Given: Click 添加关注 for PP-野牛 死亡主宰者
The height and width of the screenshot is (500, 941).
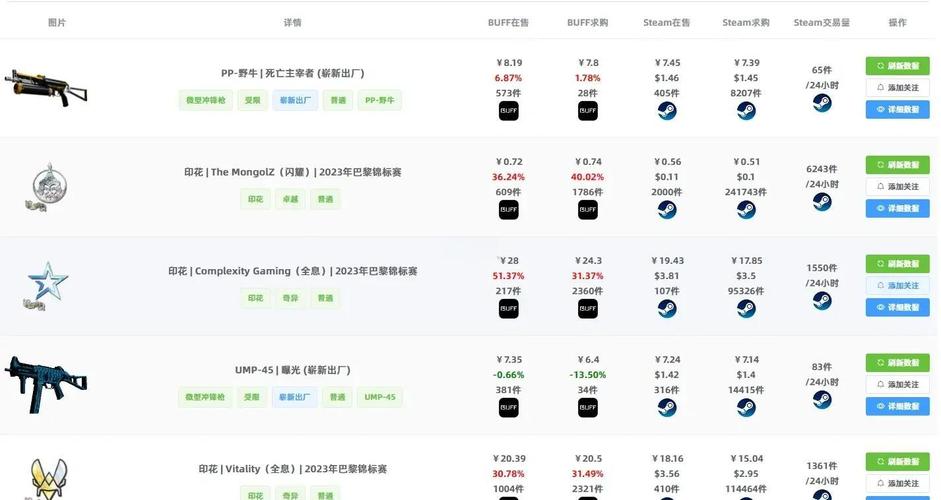Looking at the screenshot, I should point(897,88).
